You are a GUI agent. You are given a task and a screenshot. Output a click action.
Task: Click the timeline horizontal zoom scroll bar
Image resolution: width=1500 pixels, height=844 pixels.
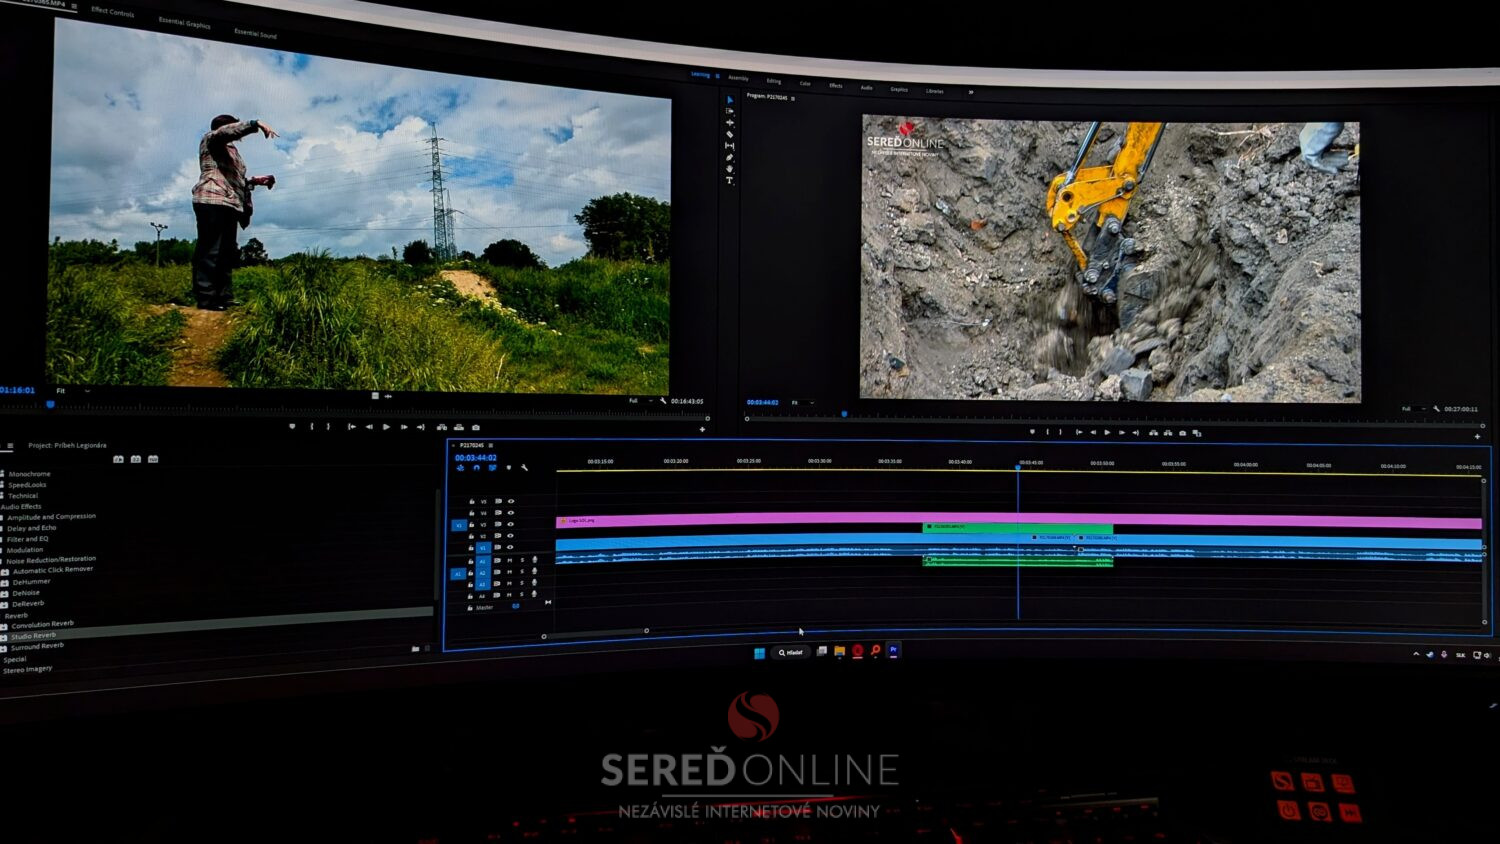(595, 632)
